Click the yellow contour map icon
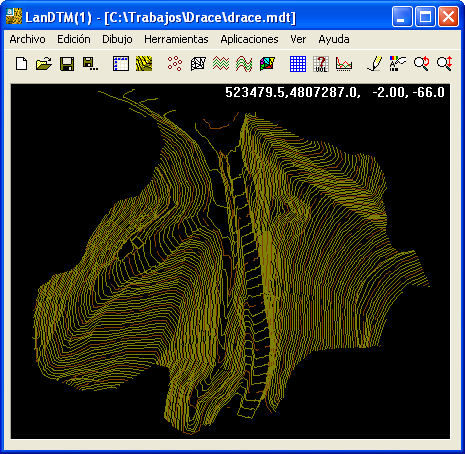The image size is (465, 454). coord(144,64)
